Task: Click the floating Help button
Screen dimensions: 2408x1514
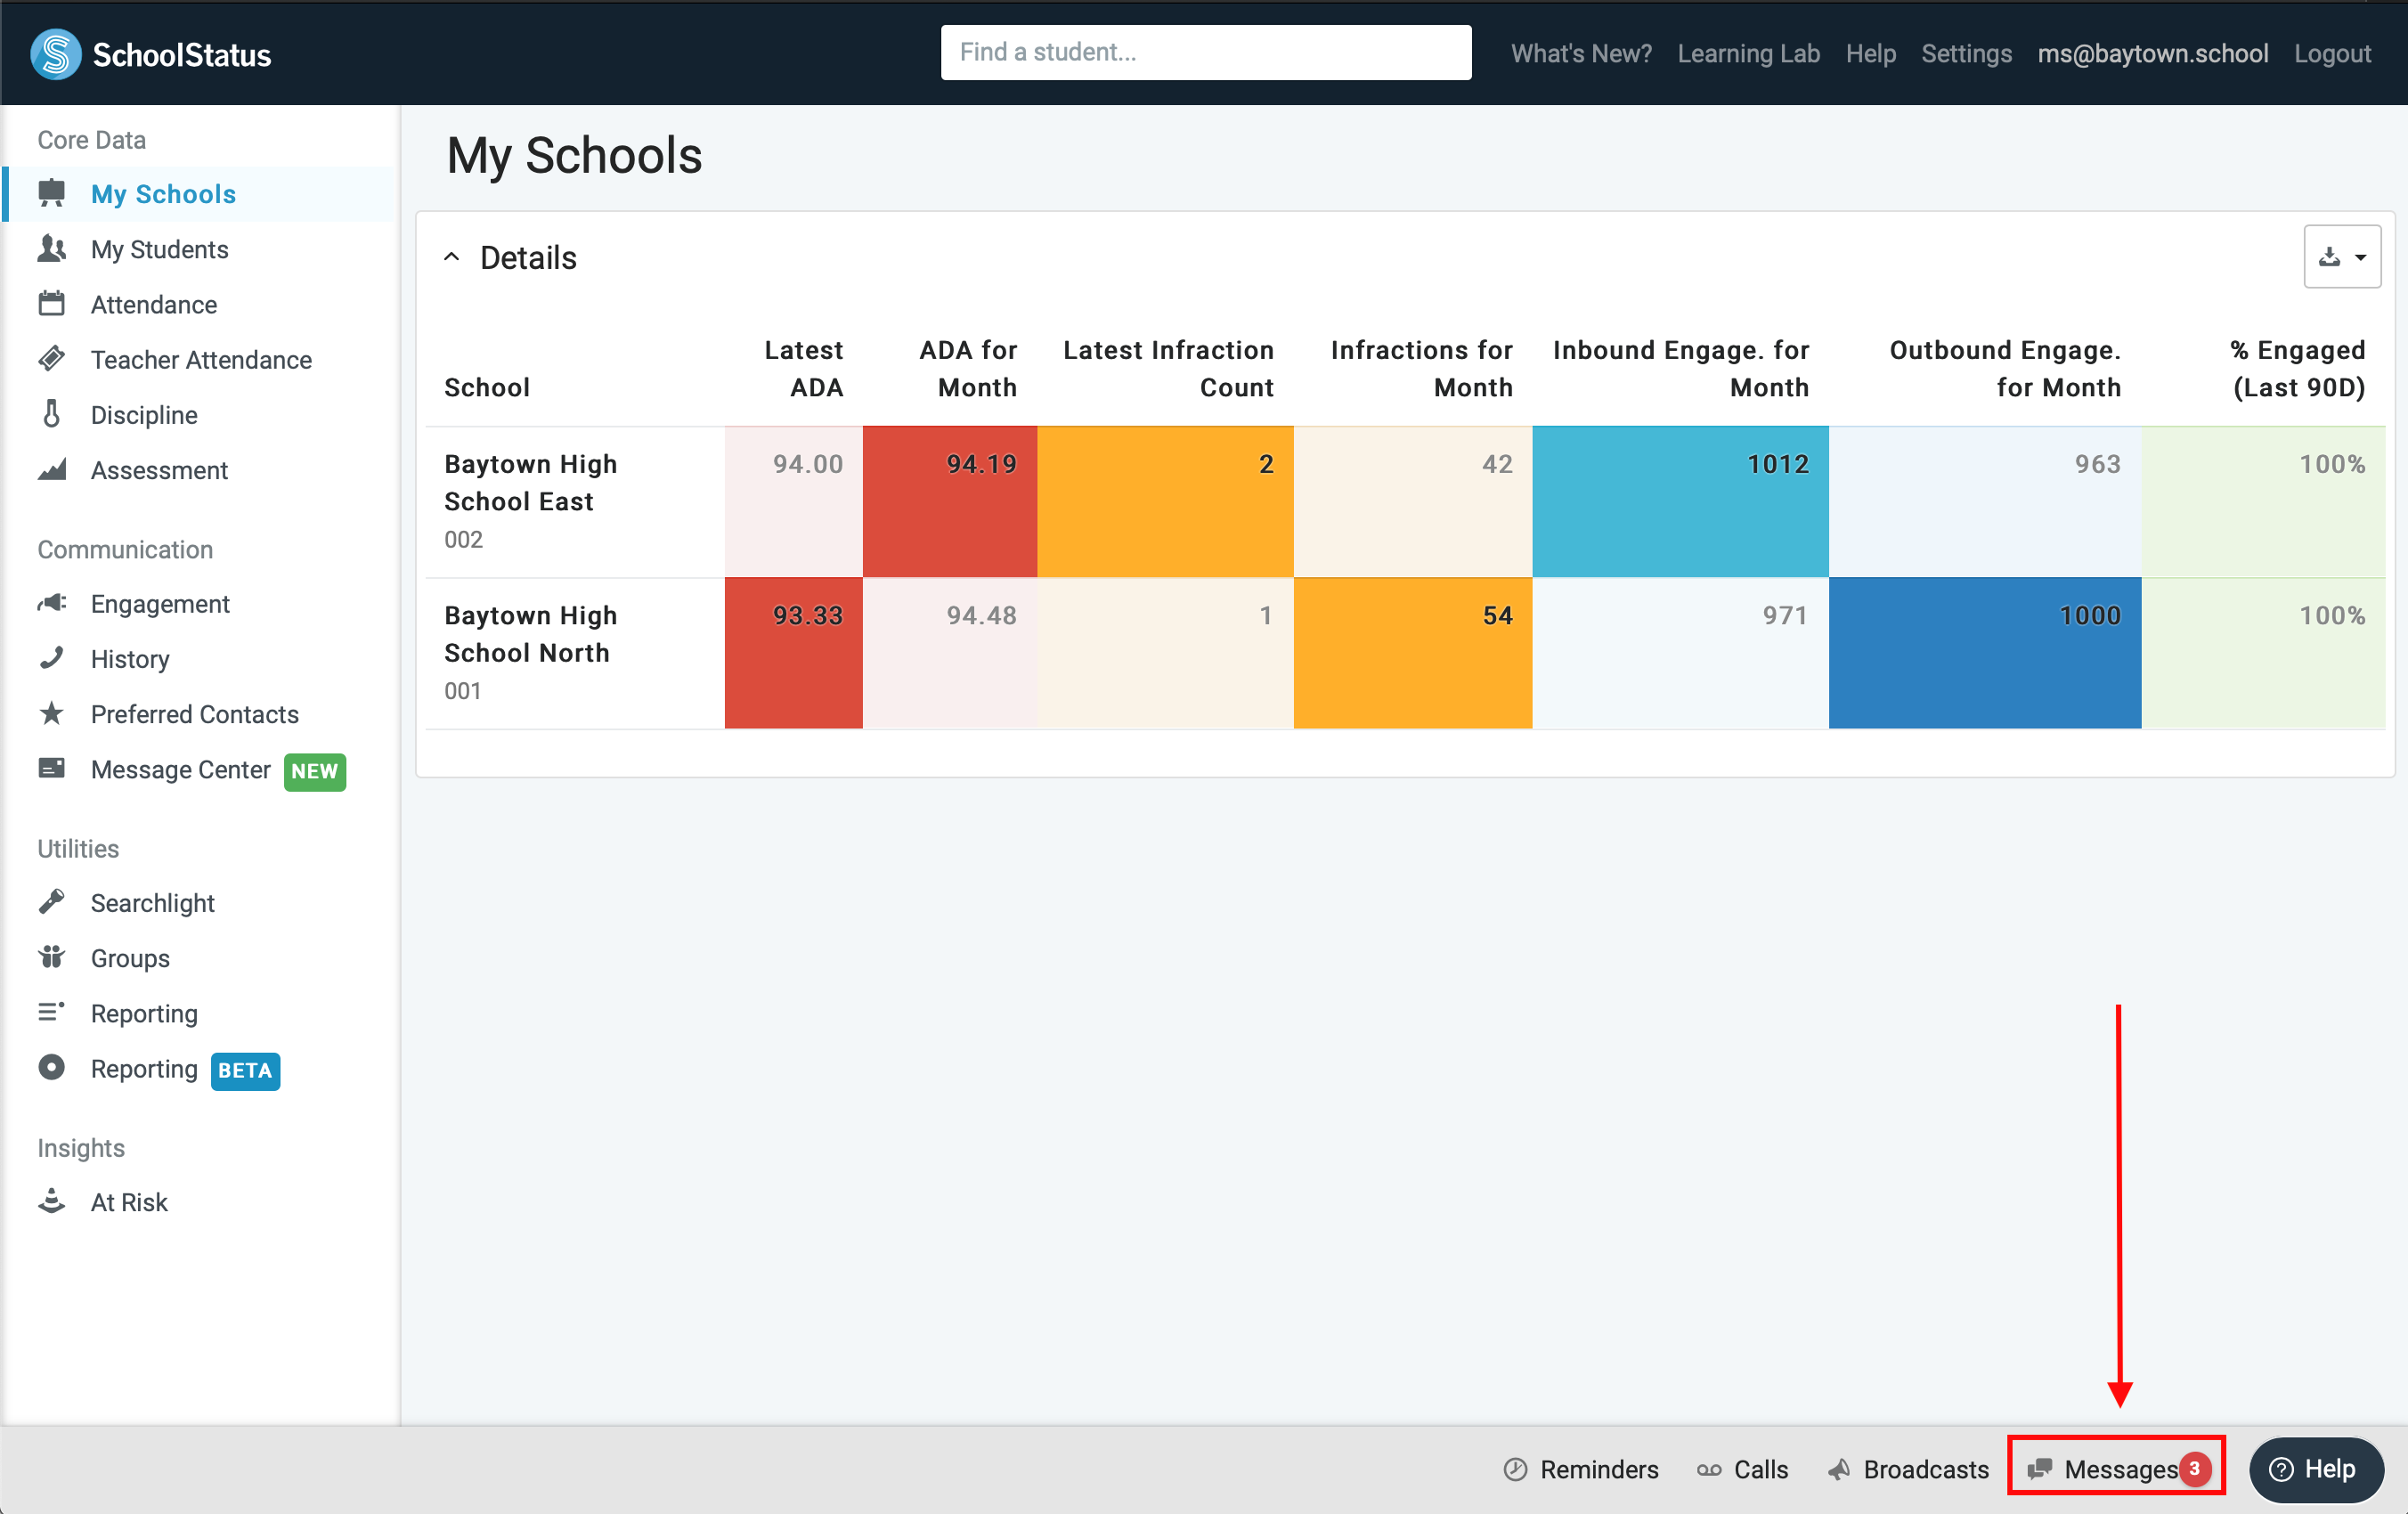Action: point(2316,1469)
